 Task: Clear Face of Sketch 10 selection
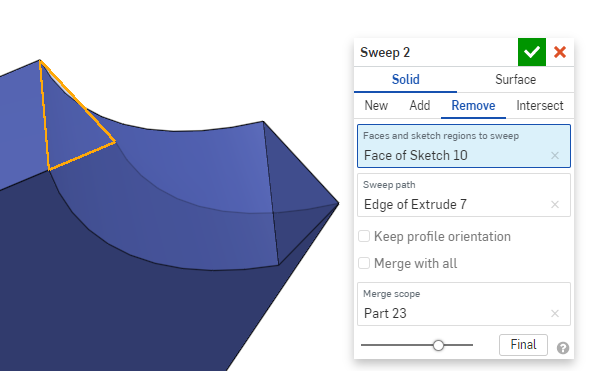click(x=555, y=155)
